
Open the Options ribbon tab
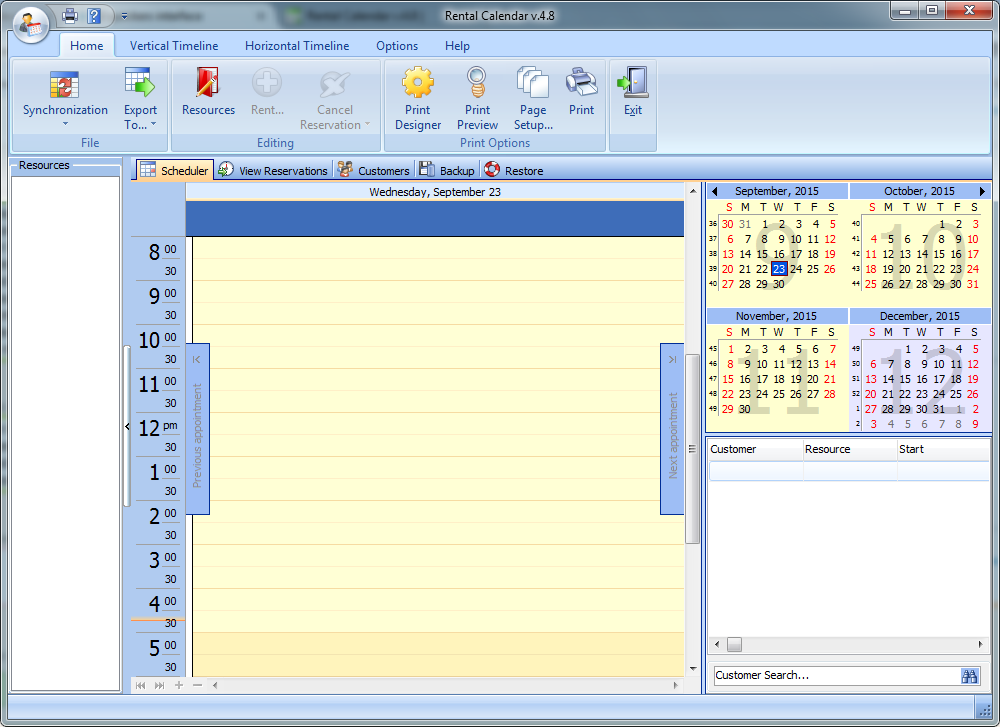[x=397, y=46]
